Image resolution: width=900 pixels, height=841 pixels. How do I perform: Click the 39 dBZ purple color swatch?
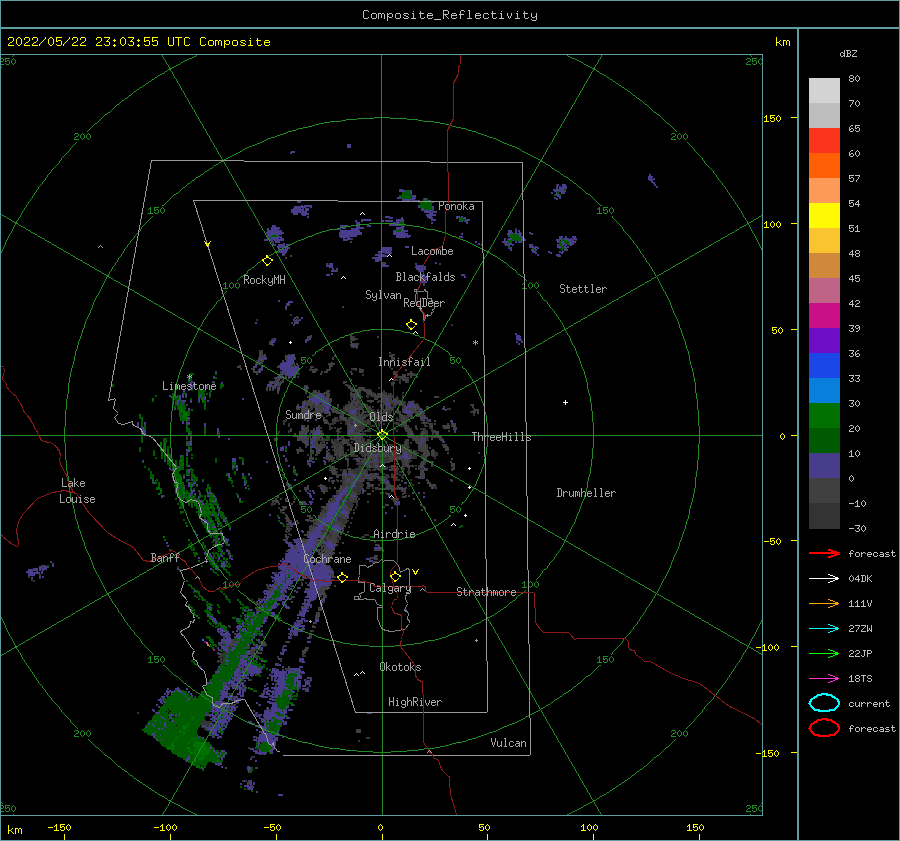click(x=824, y=340)
